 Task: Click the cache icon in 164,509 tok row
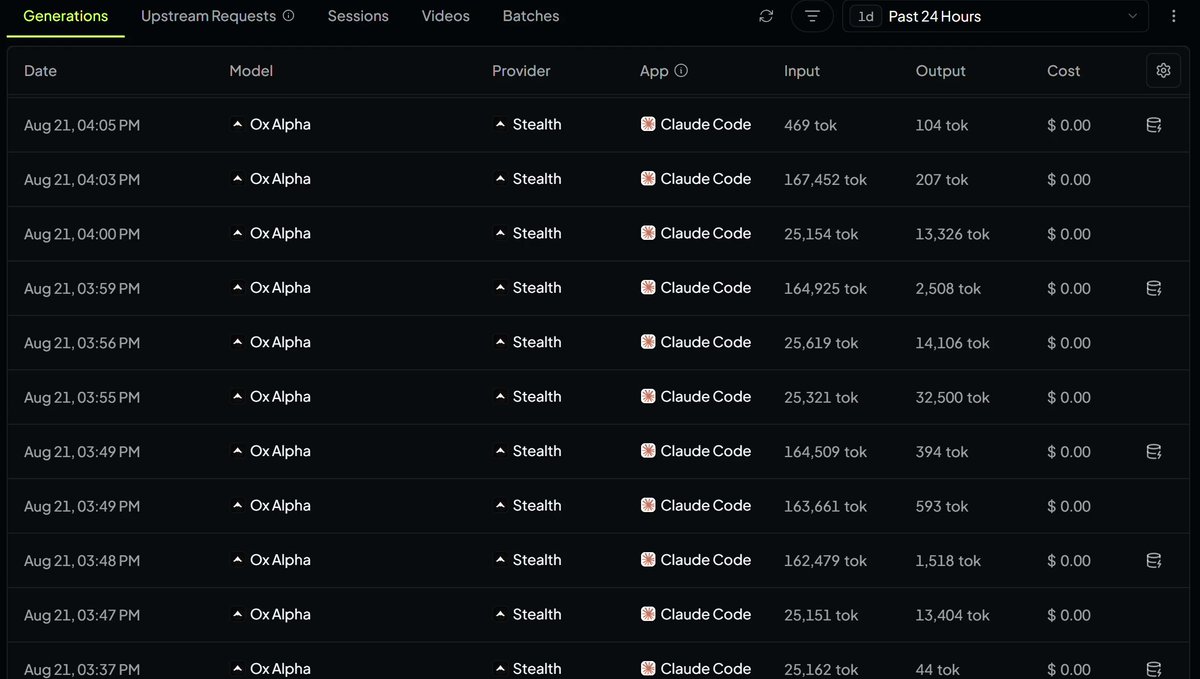coord(1153,452)
